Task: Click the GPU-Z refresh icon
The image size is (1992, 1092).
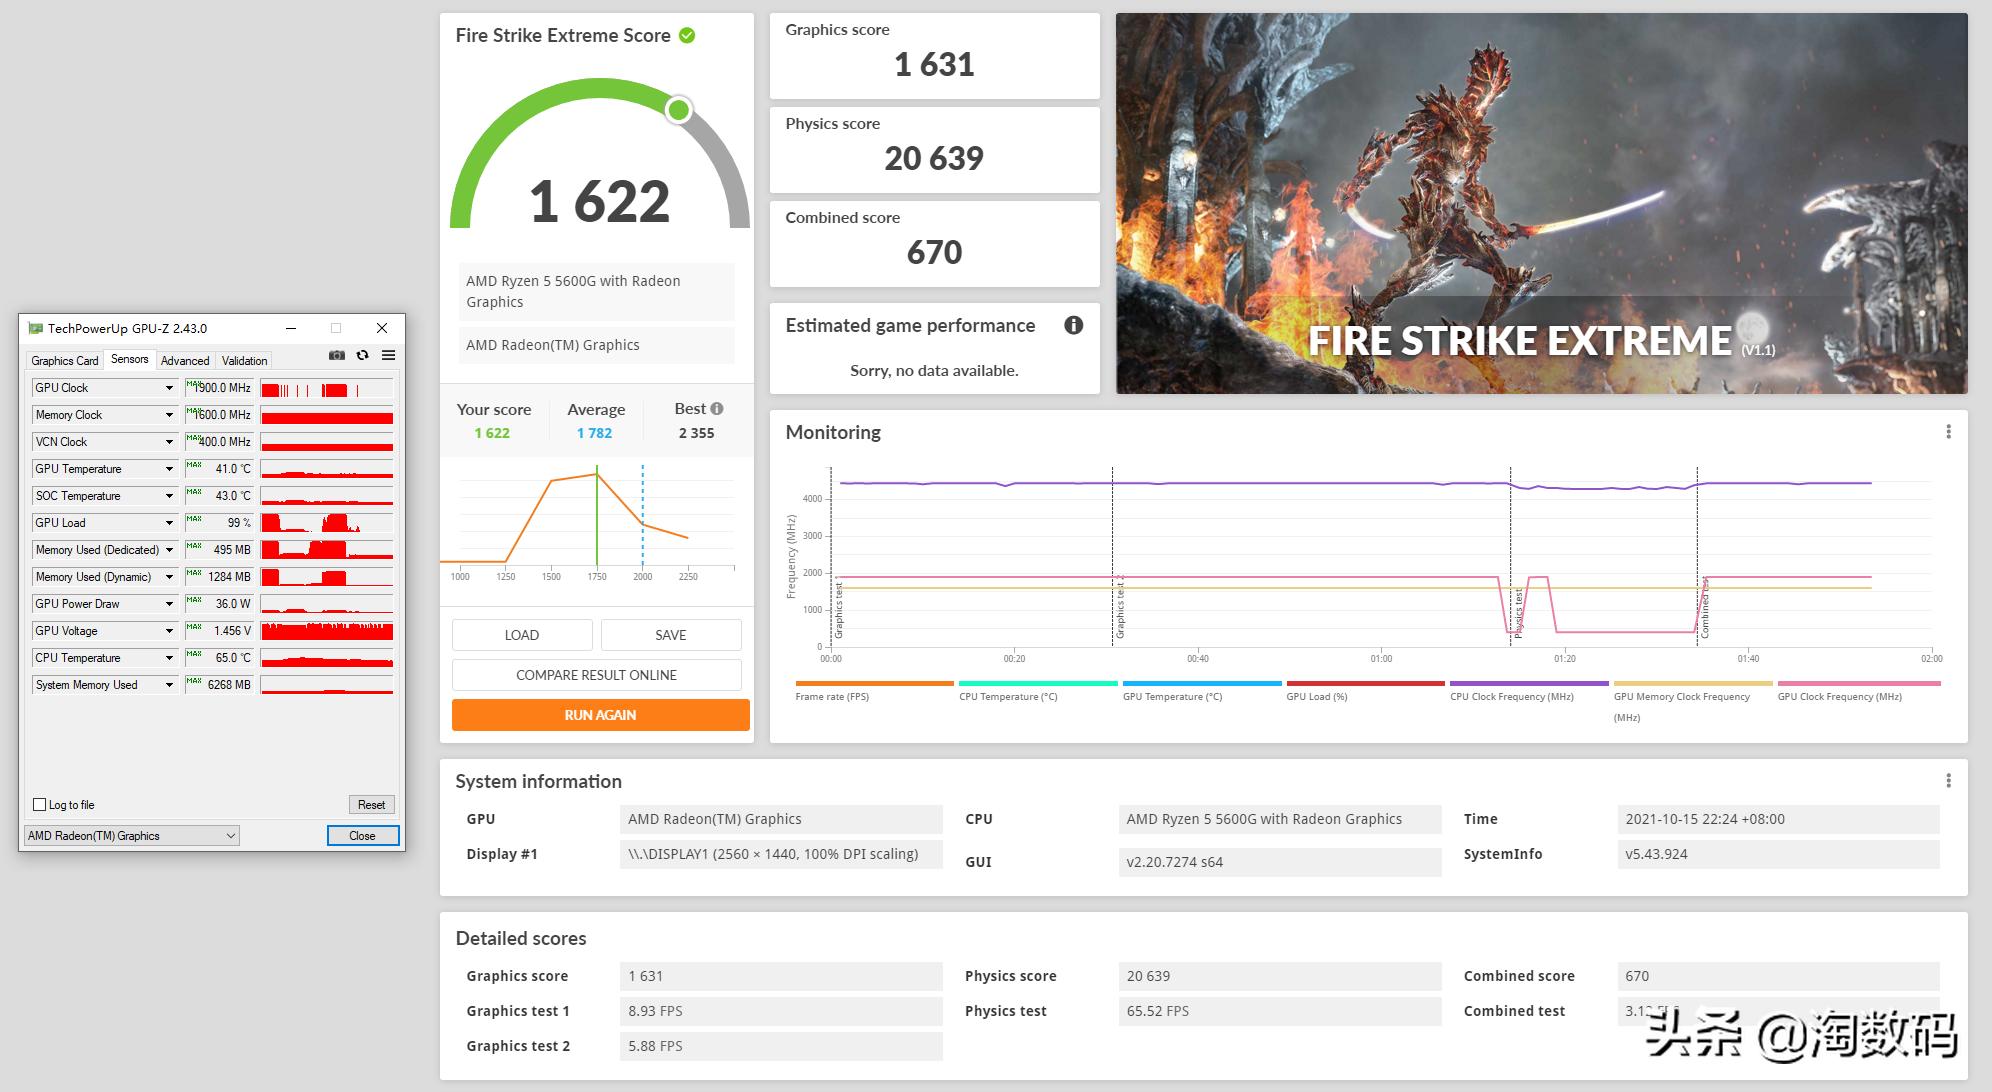Action: click(363, 355)
